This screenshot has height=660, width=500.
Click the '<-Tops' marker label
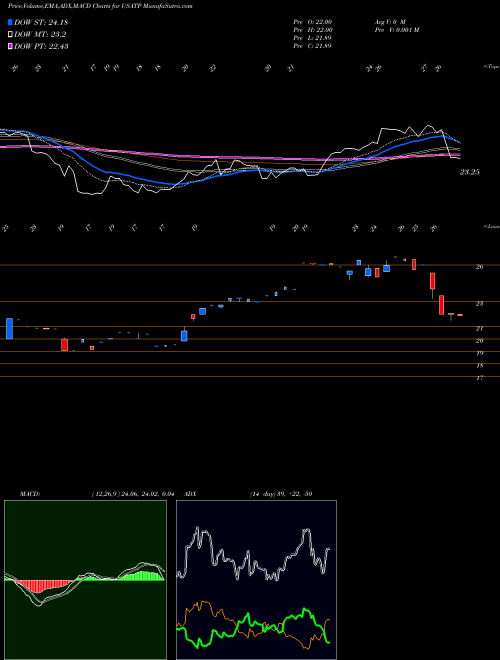pos(491,67)
